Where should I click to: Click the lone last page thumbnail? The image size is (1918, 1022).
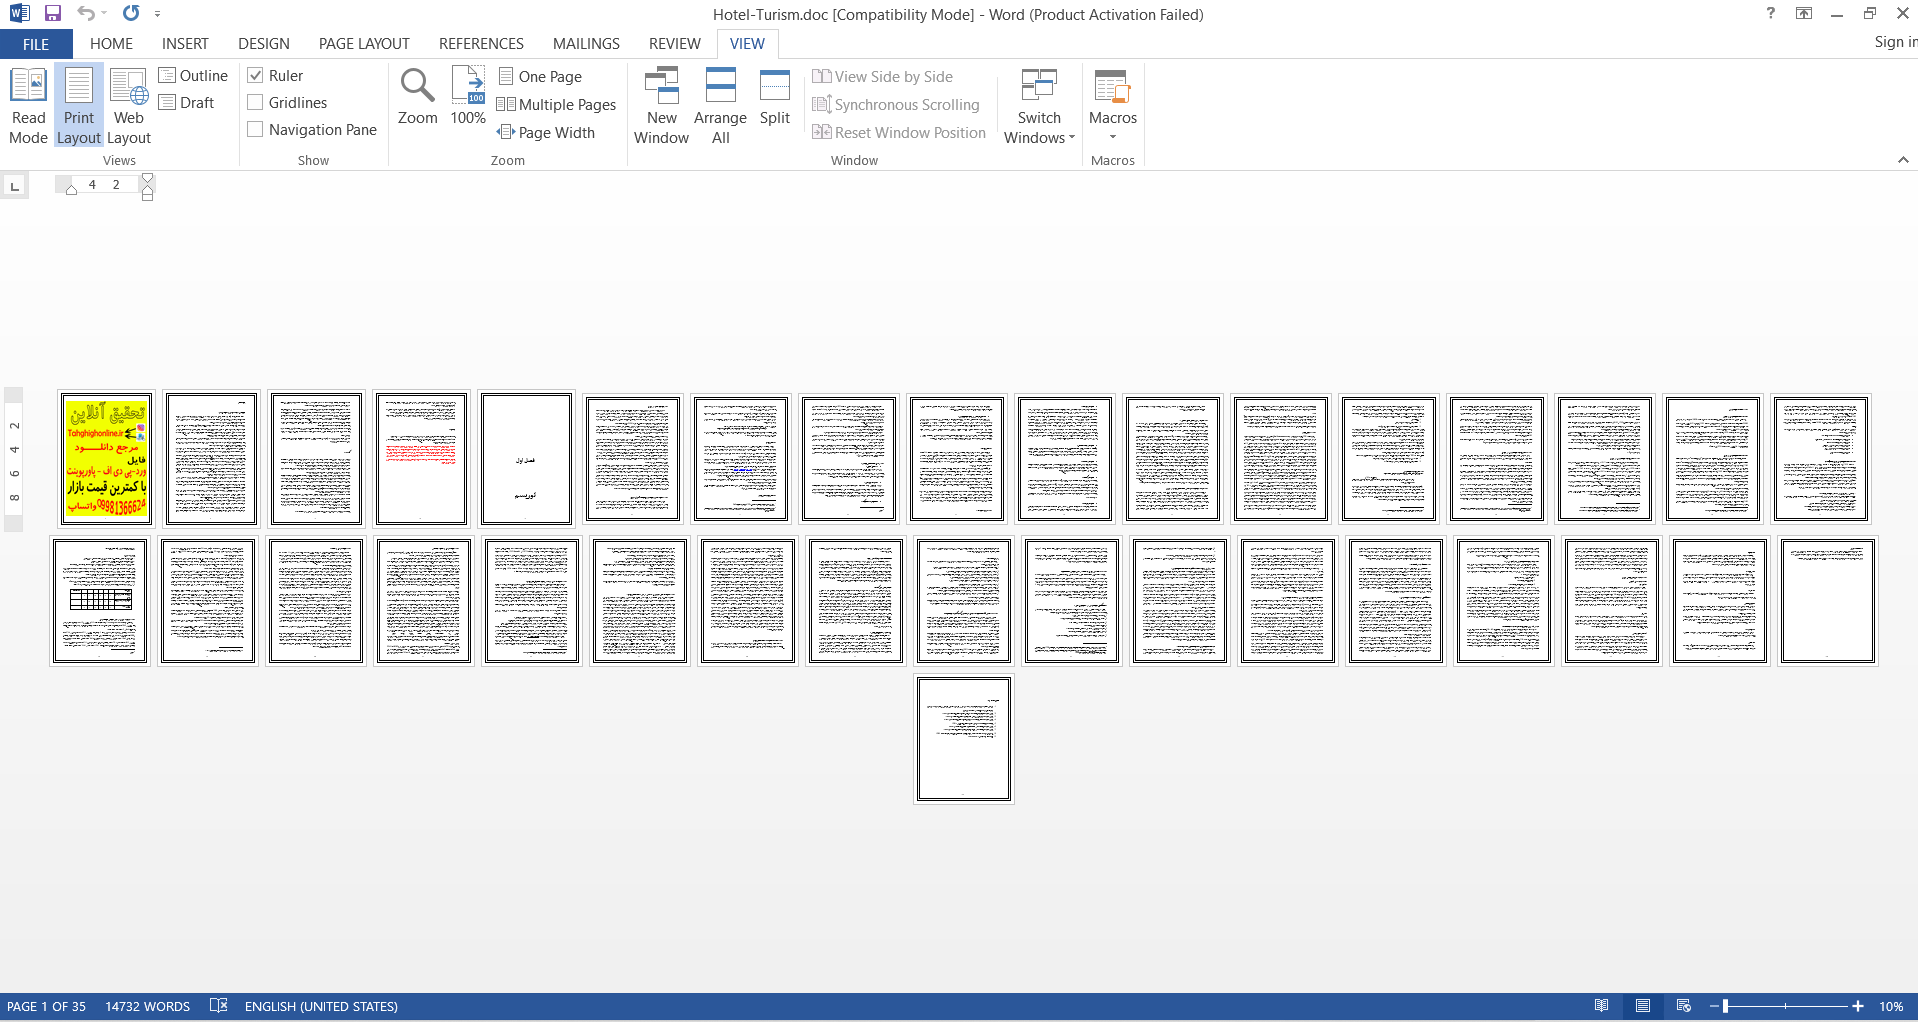pyautogui.click(x=964, y=739)
